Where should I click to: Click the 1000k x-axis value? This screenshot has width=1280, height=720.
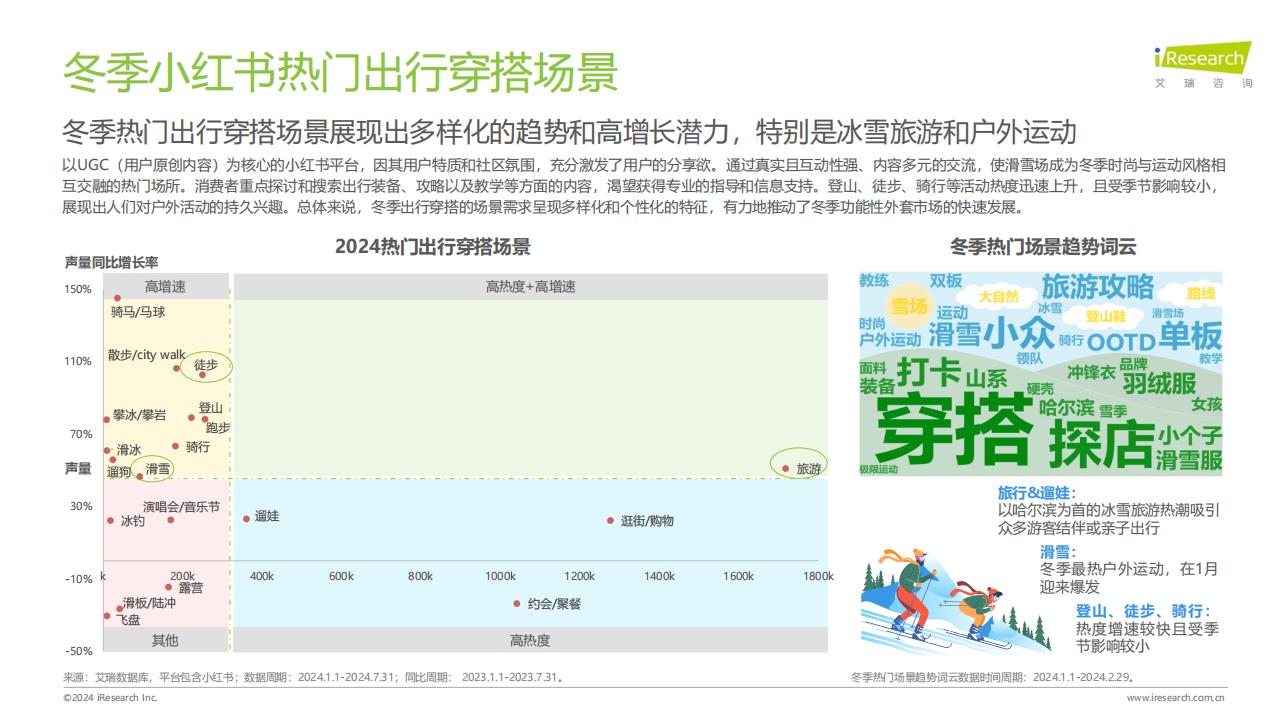click(x=500, y=577)
